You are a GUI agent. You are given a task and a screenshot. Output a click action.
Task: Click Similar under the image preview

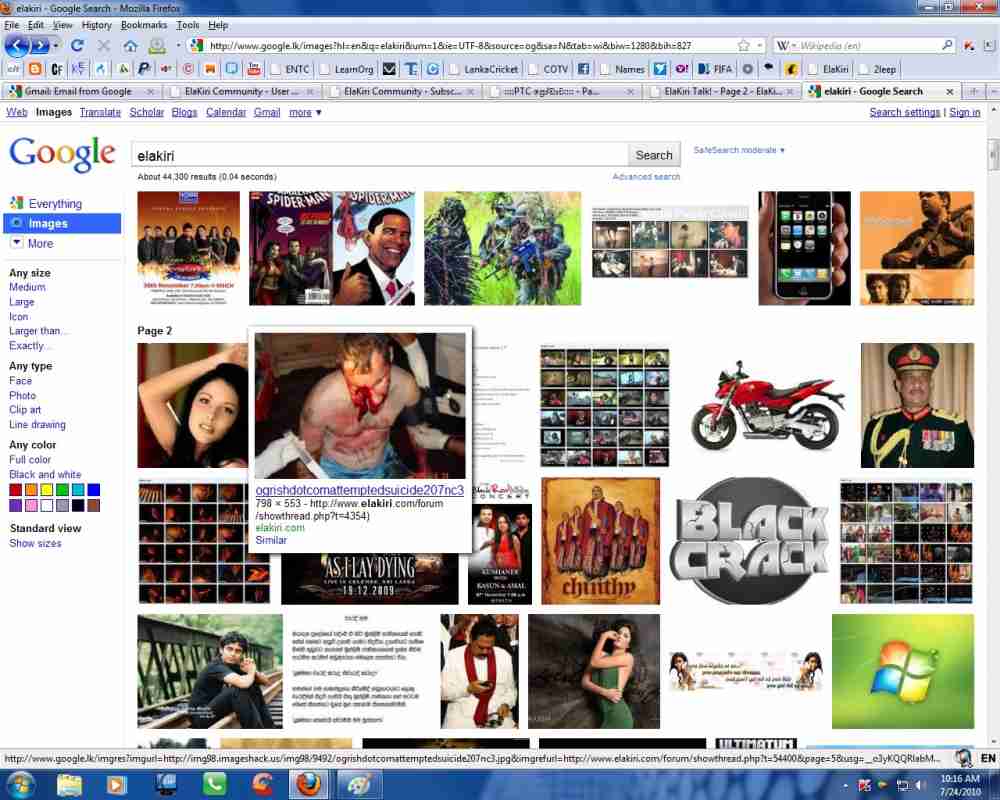[271, 540]
